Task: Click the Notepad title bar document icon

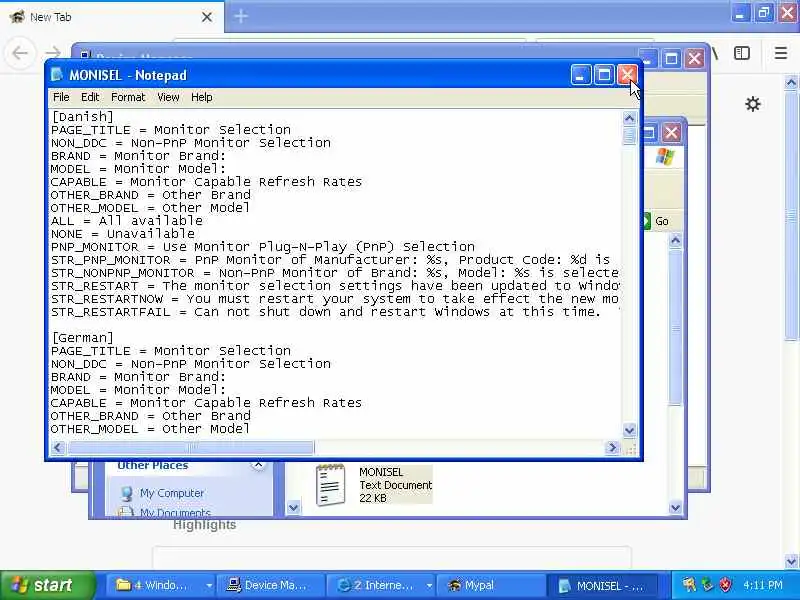Action: coord(57,75)
